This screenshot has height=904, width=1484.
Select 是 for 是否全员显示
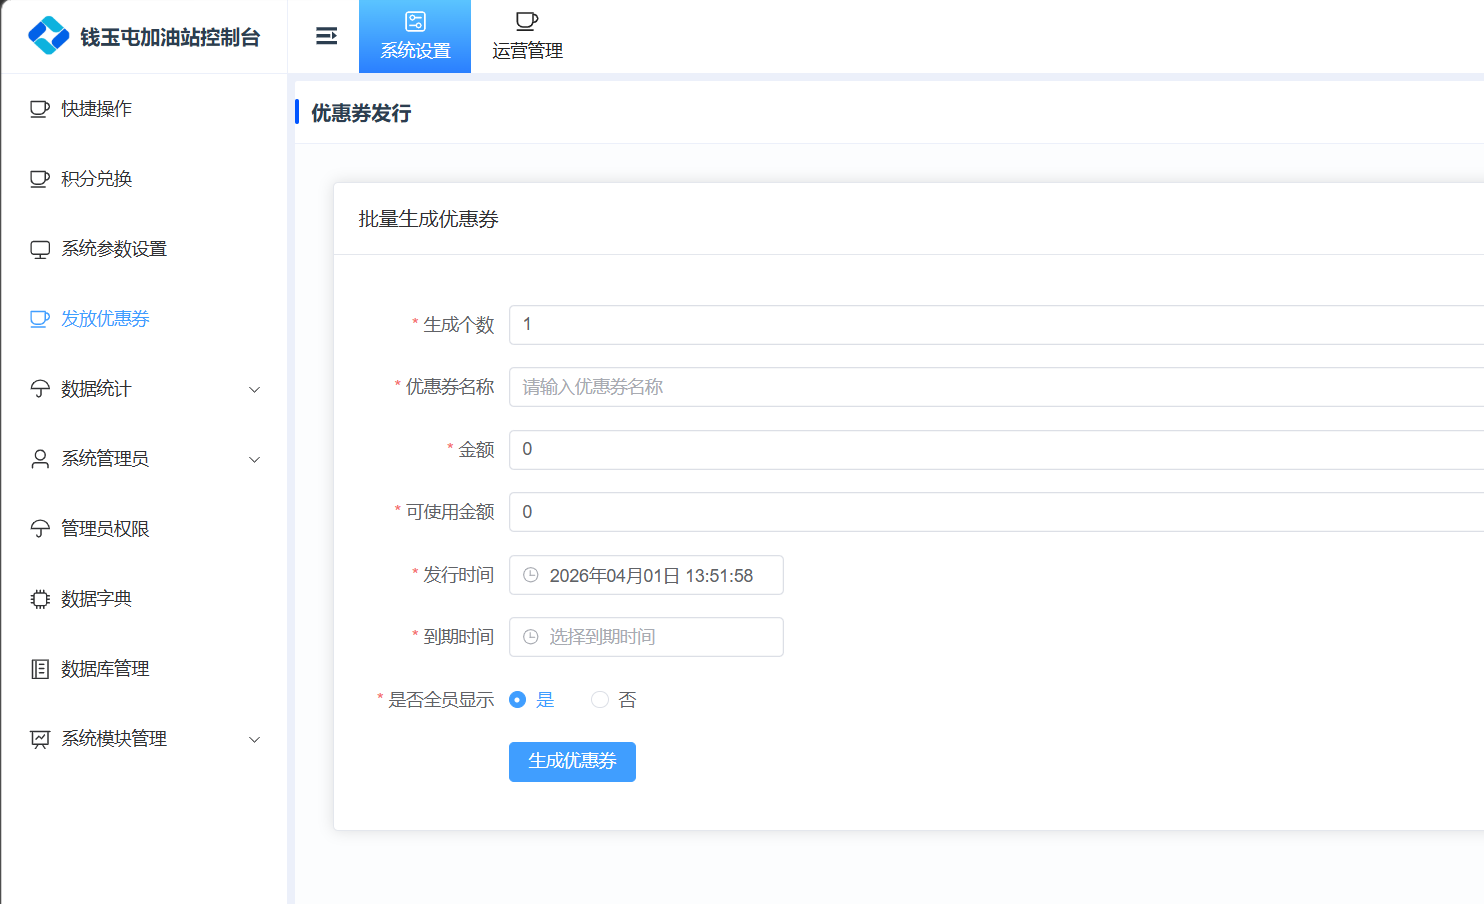[x=518, y=700]
